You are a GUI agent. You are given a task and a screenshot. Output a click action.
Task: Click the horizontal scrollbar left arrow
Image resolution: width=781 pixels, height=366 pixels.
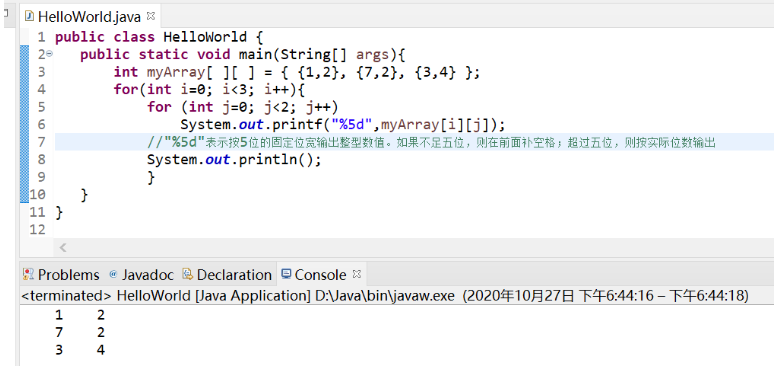click(63, 247)
